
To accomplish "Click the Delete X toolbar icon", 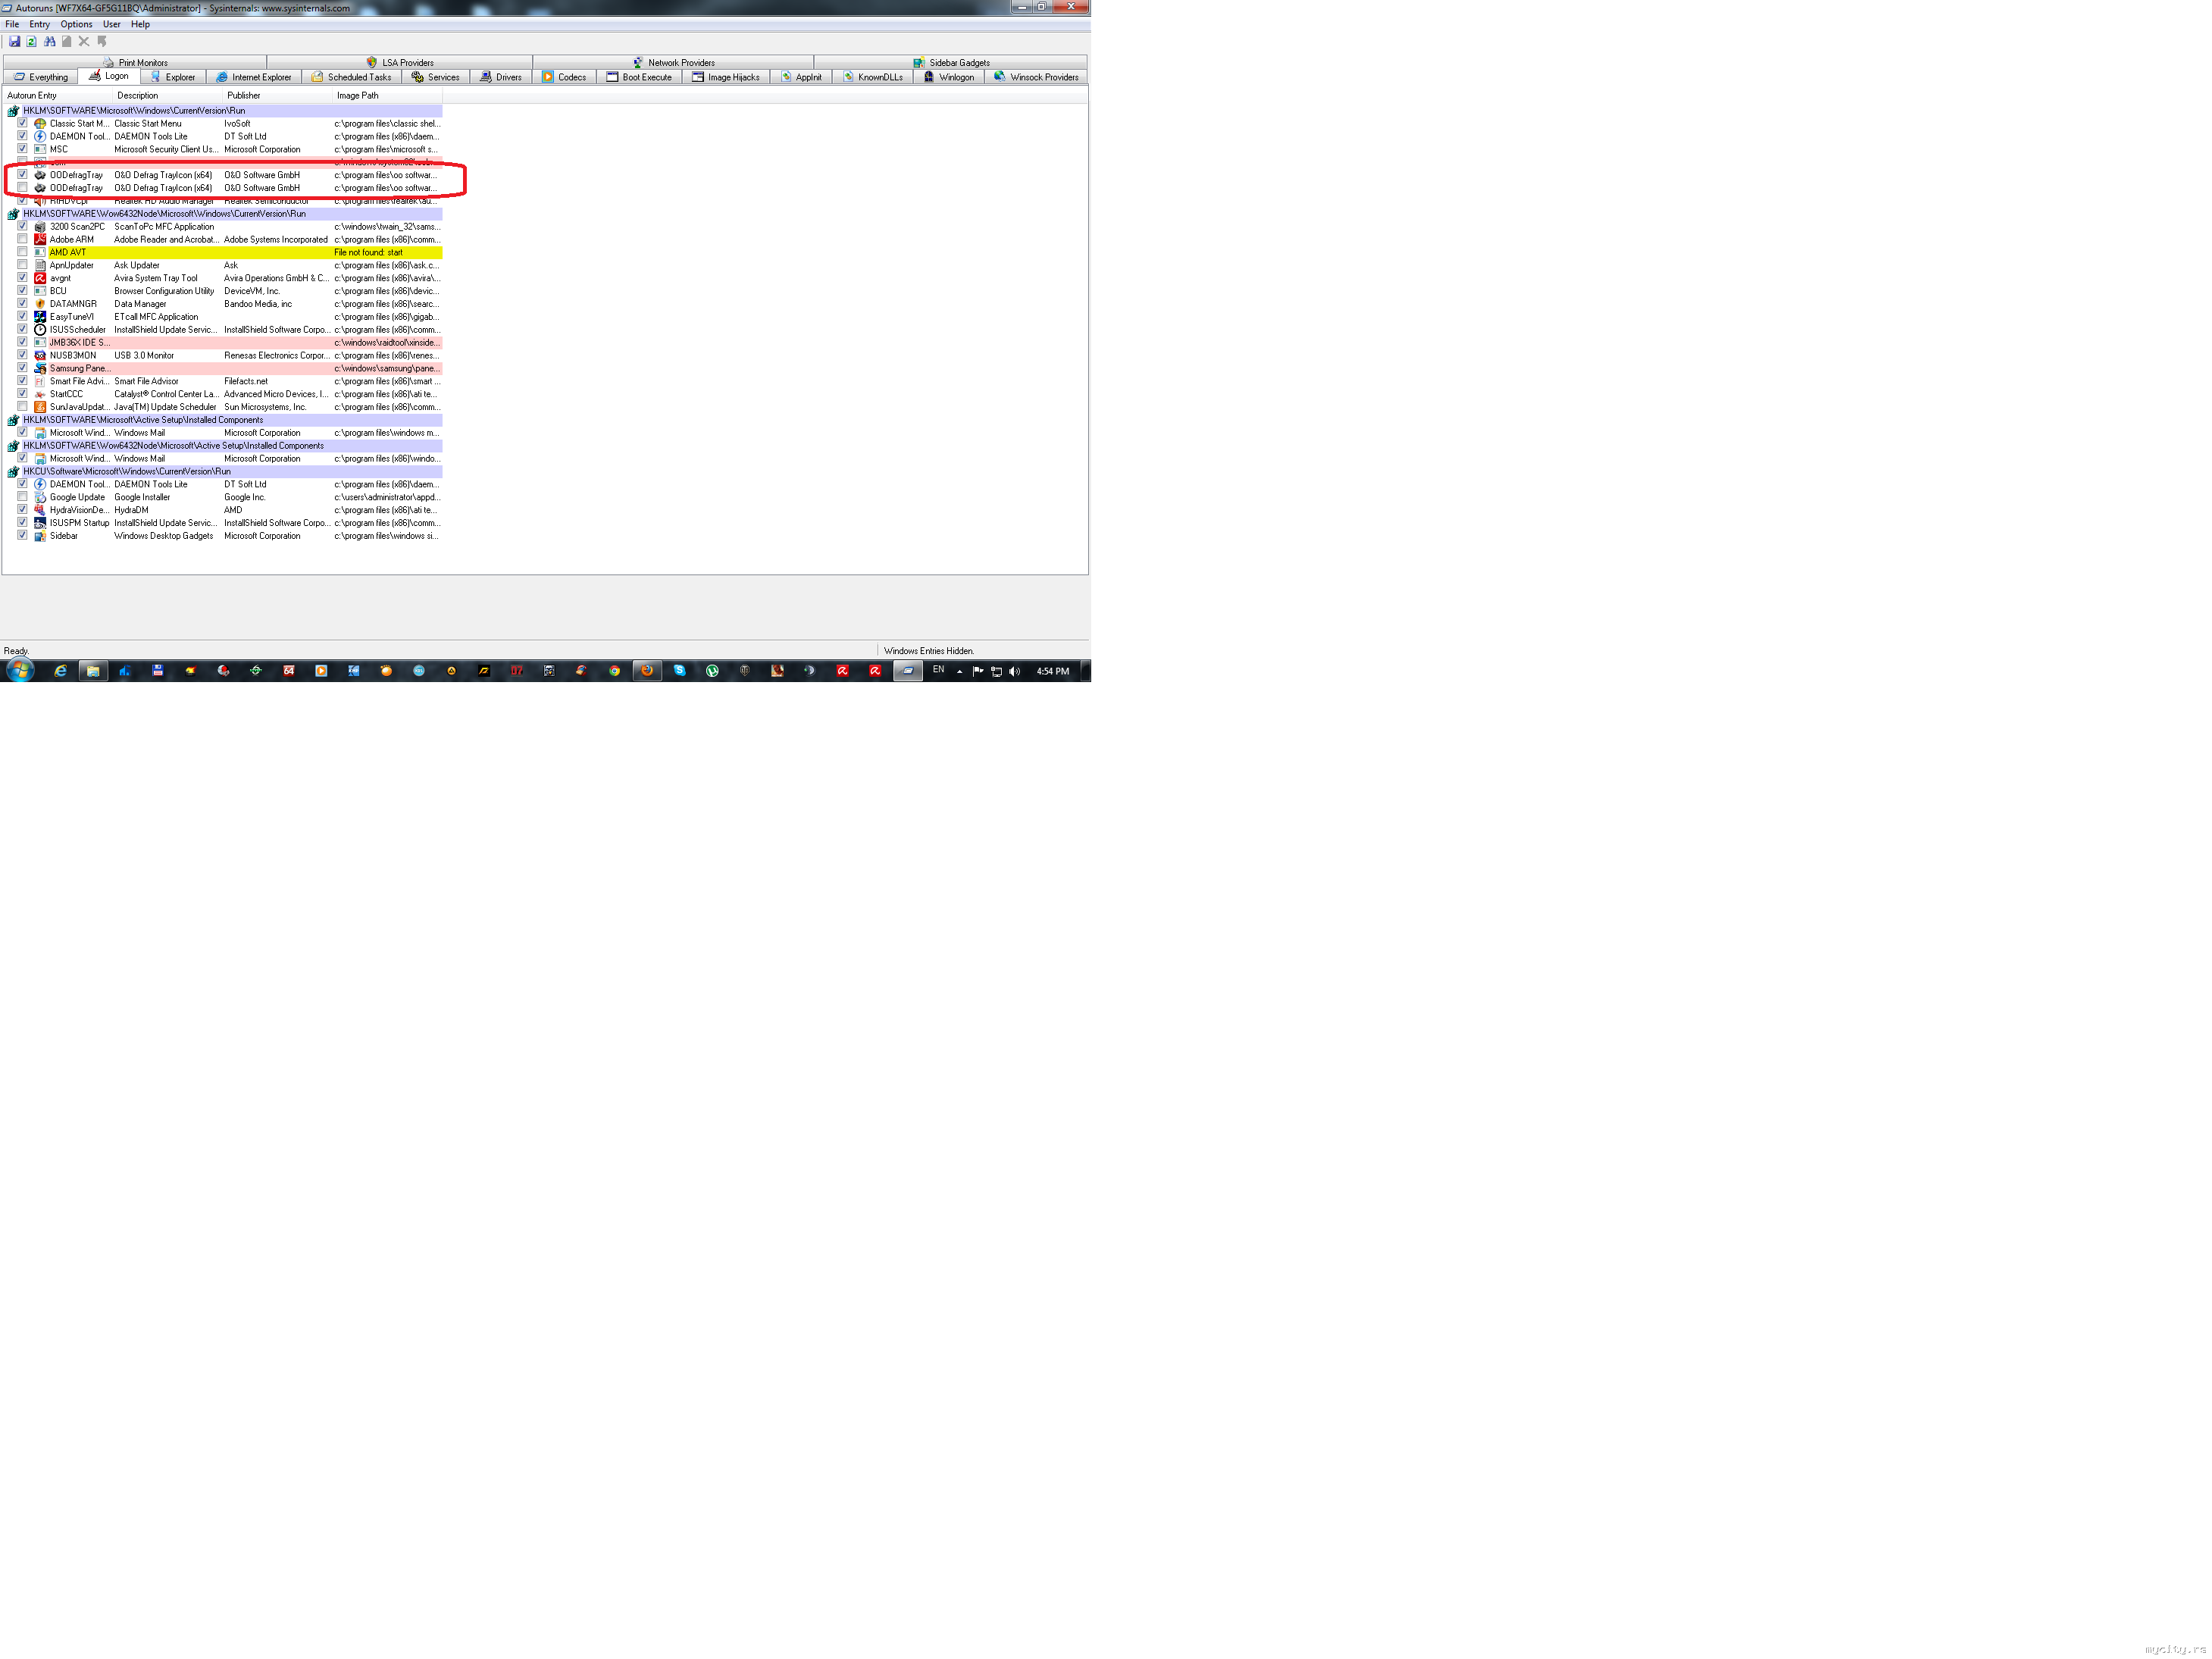I will [84, 42].
